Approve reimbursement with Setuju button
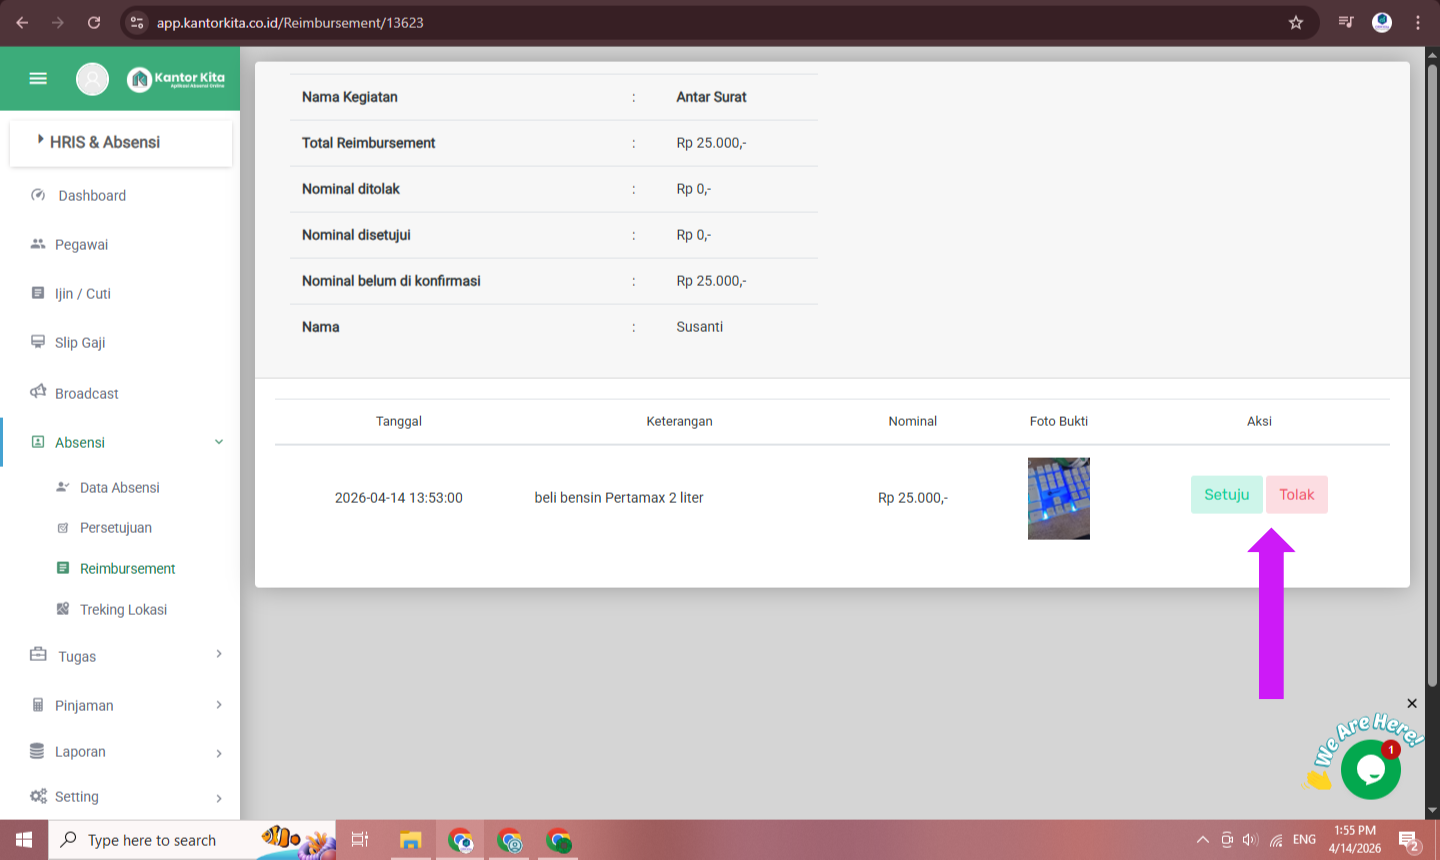Viewport: 1440px width, 860px height. click(x=1226, y=495)
